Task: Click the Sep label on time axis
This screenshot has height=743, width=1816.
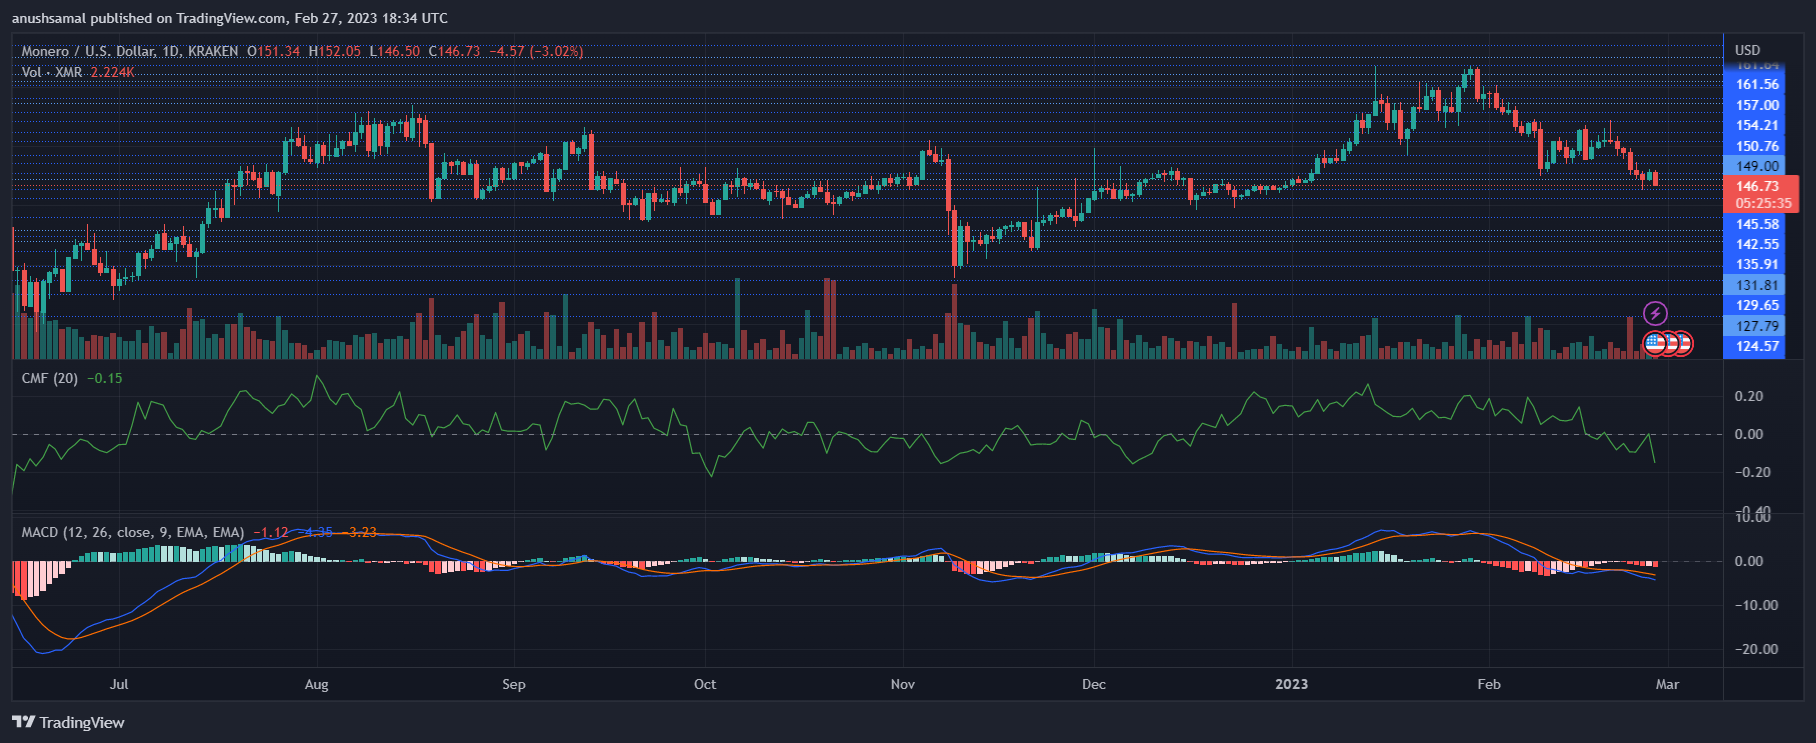Action: [x=513, y=684]
